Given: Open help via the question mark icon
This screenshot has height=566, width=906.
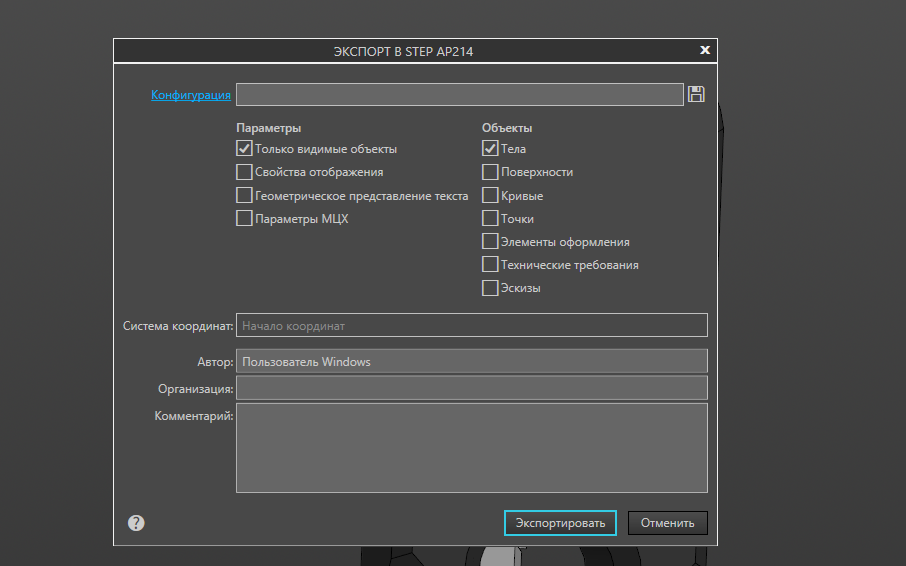Looking at the screenshot, I should pyautogui.click(x=137, y=523).
